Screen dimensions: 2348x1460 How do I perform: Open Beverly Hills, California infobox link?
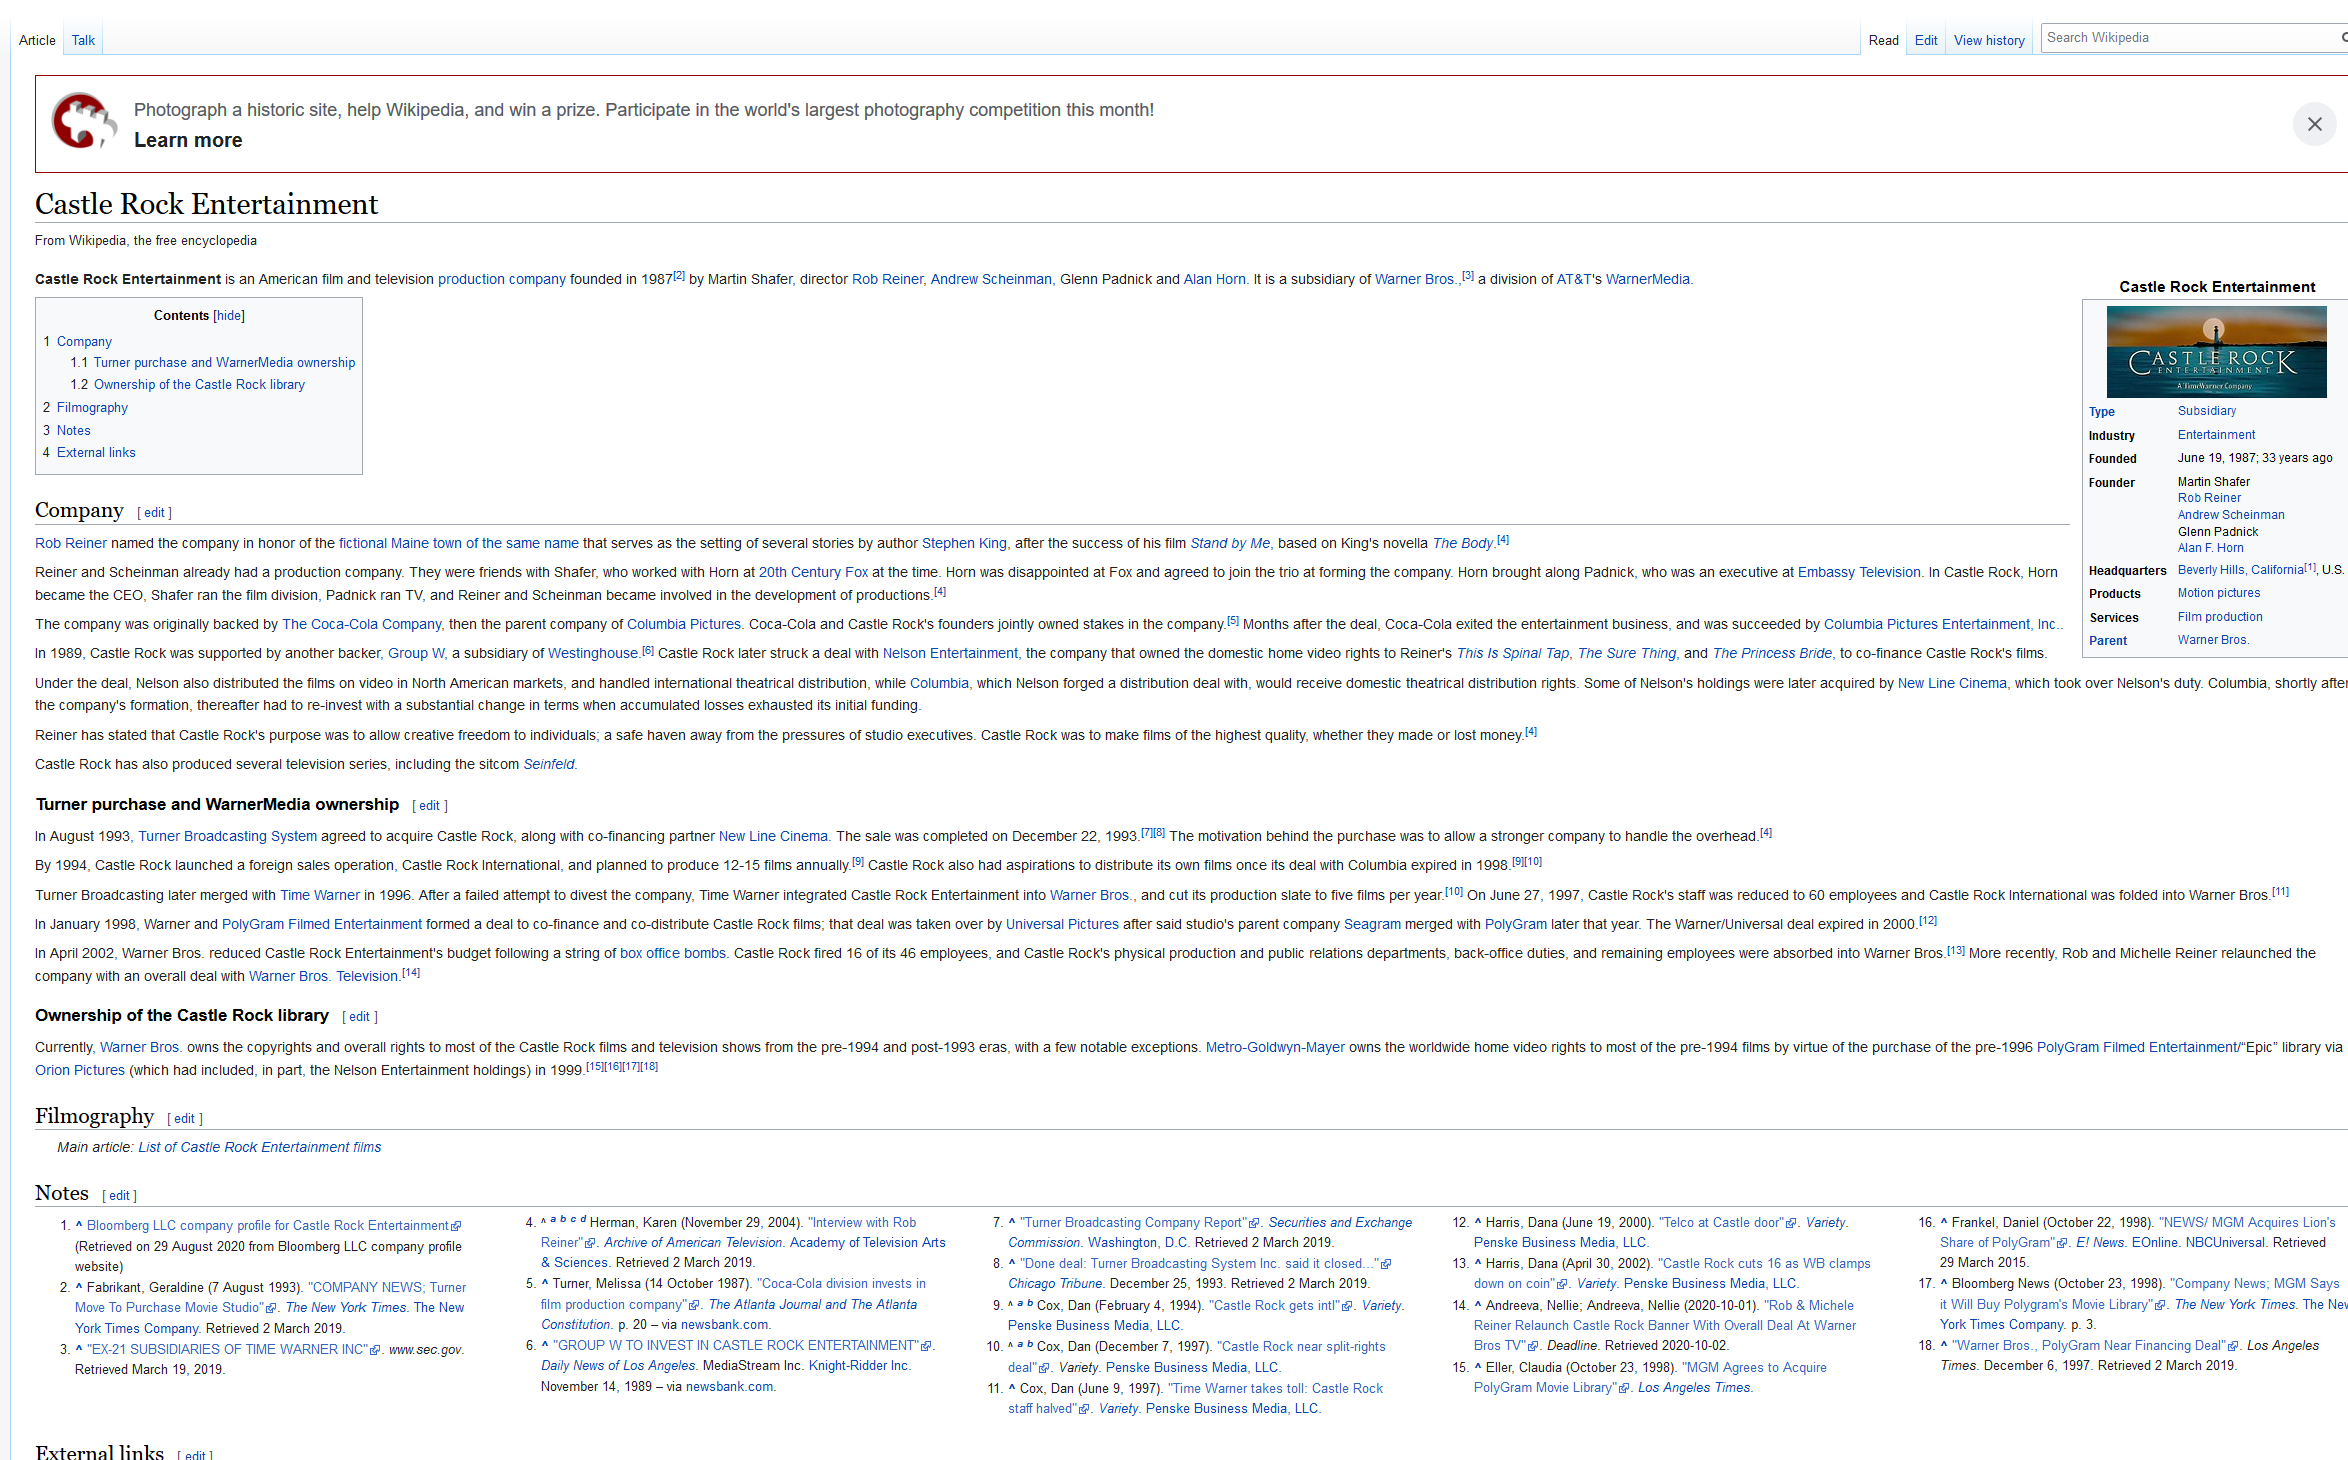click(x=2240, y=570)
